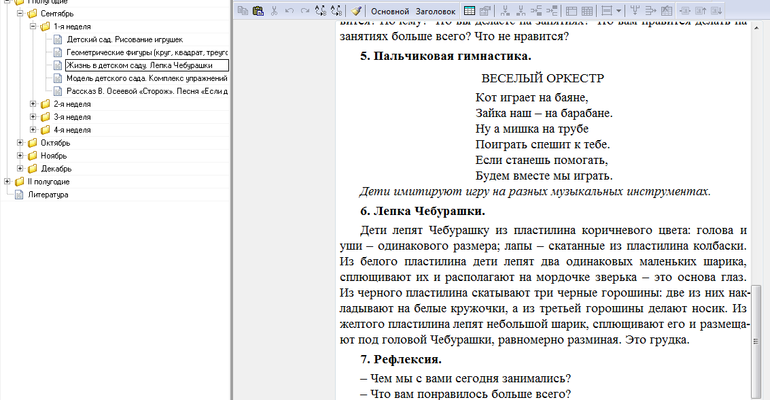Click the clear formatting brush icon
The height and width of the screenshot is (400, 770).
(356, 10)
